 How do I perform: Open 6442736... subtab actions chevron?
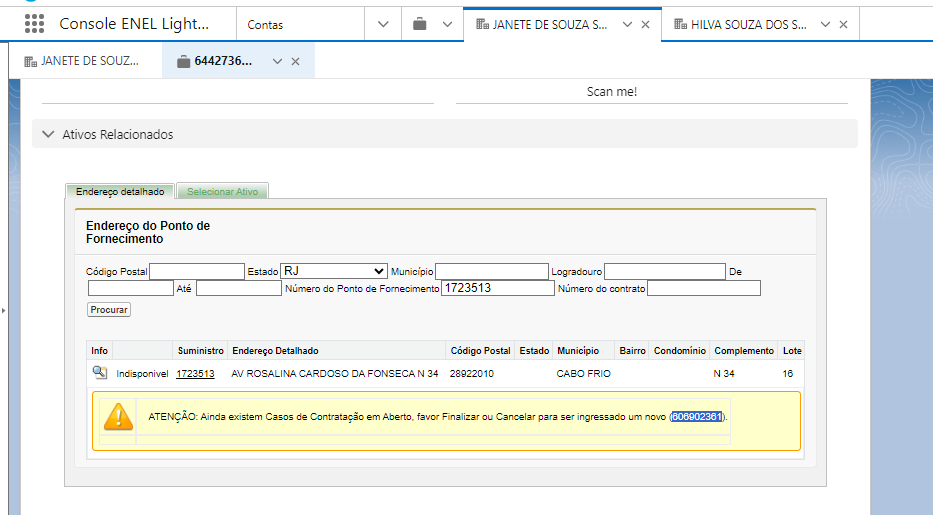click(x=277, y=61)
